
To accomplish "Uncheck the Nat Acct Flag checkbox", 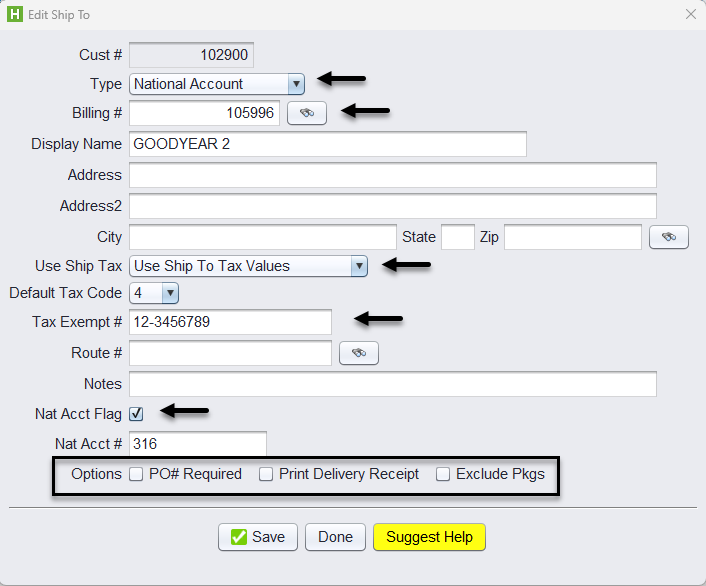I will tap(137, 413).
